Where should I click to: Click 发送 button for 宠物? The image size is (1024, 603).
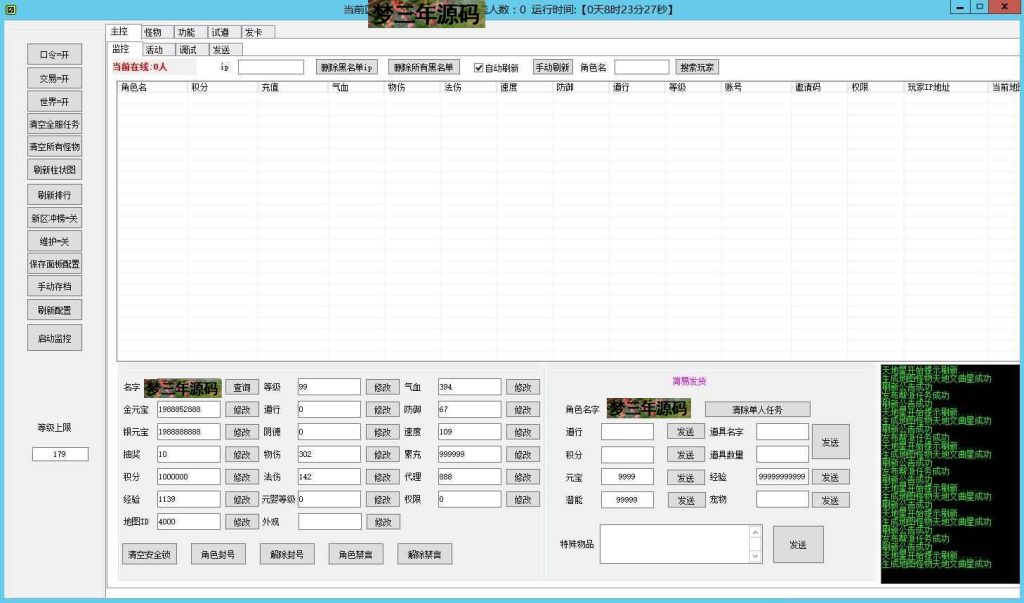coord(831,500)
